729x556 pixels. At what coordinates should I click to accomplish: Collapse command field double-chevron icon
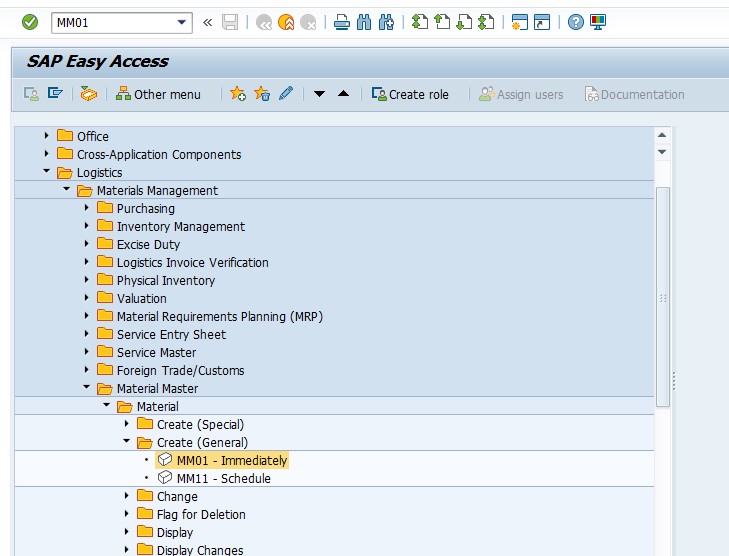(x=207, y=22)
